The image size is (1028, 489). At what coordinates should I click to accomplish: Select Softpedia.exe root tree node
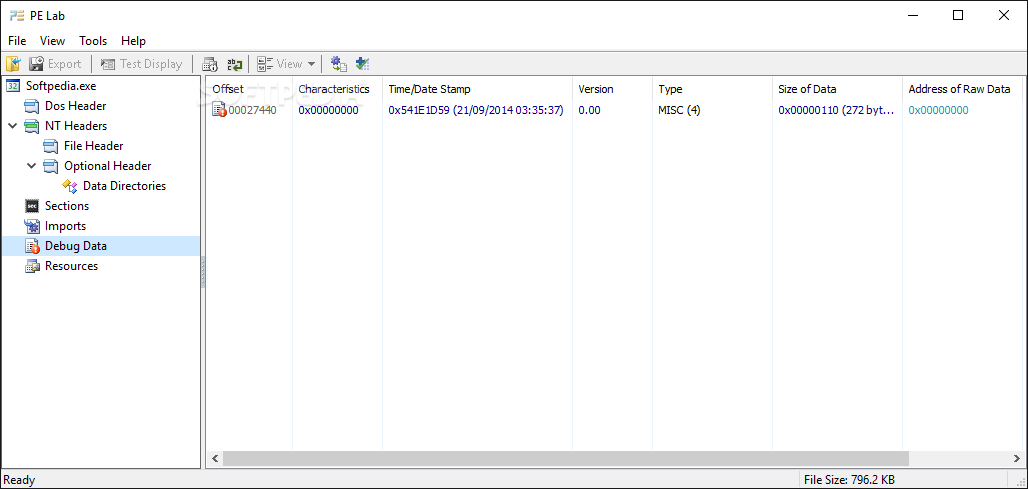pos(61,85)
